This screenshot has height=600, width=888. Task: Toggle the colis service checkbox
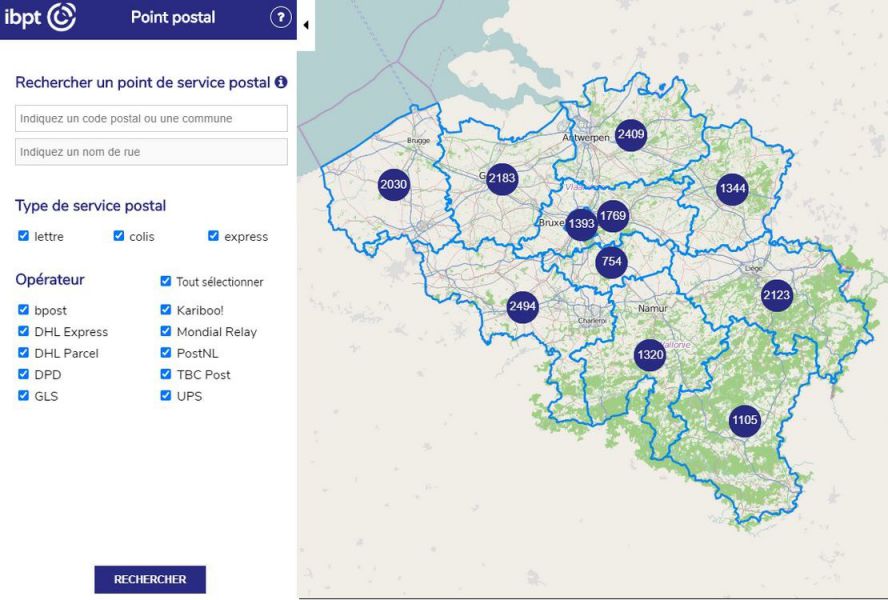pos(119,237)
